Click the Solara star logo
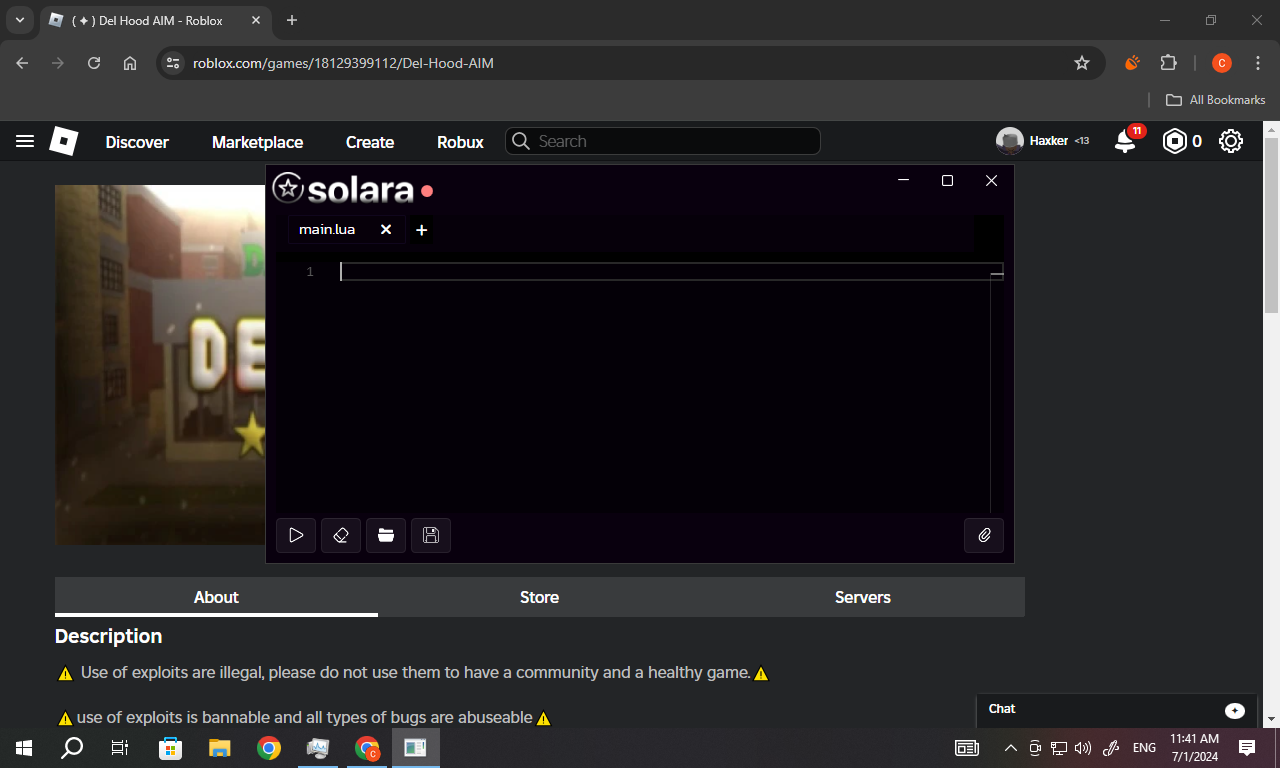This screenshot has height=768, width=1280. (288, 188)
